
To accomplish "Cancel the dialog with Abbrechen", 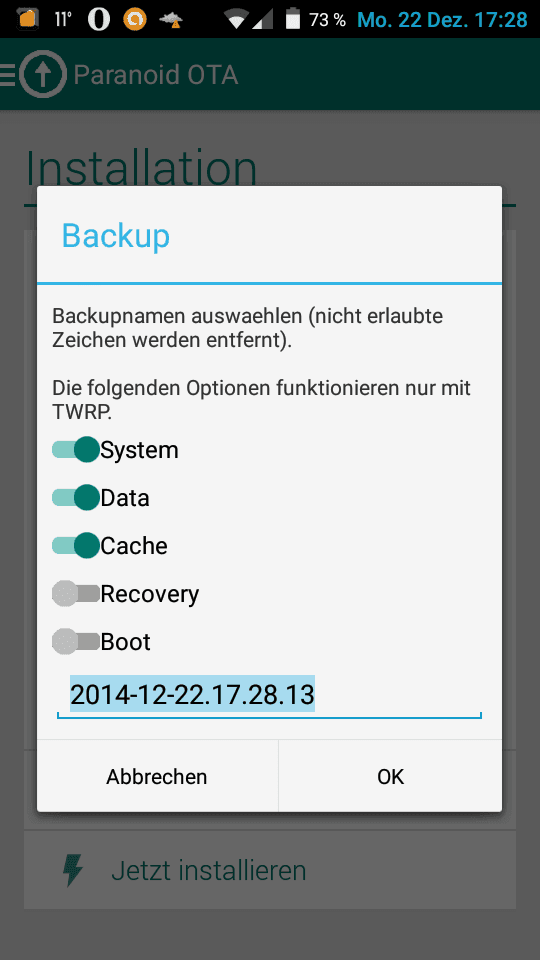I will (x=157, y=776).
